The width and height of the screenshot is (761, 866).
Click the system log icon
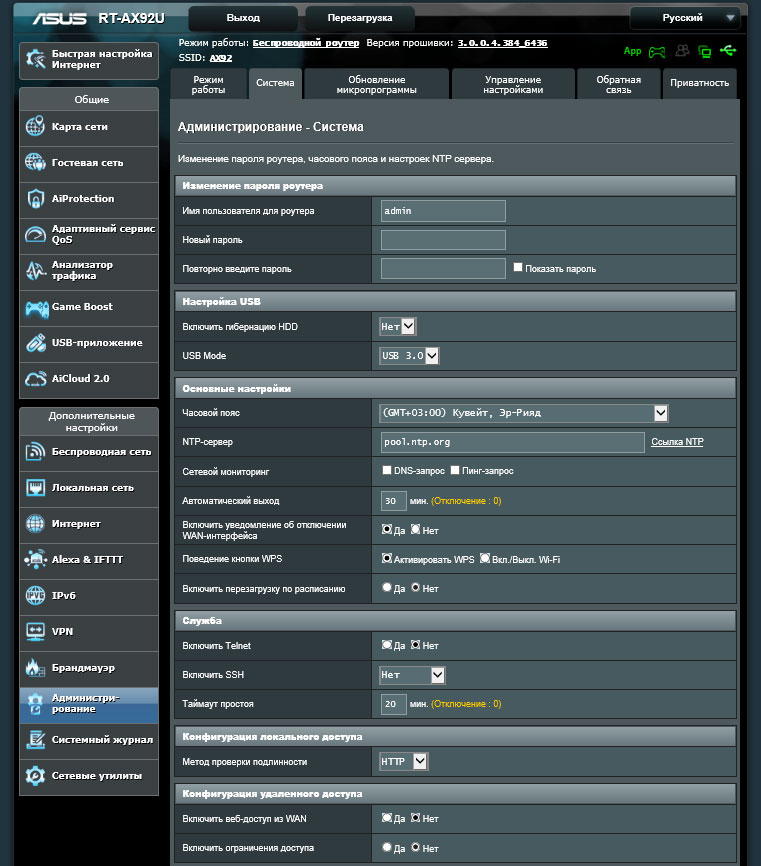coord(35,740)
